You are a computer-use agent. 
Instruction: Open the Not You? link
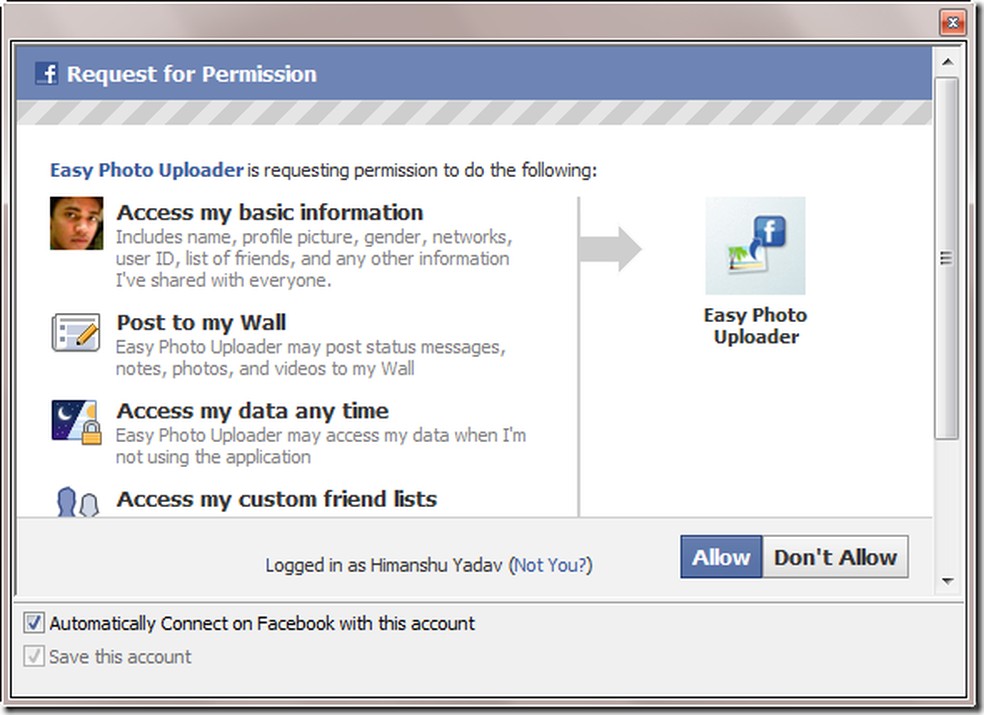551,565
